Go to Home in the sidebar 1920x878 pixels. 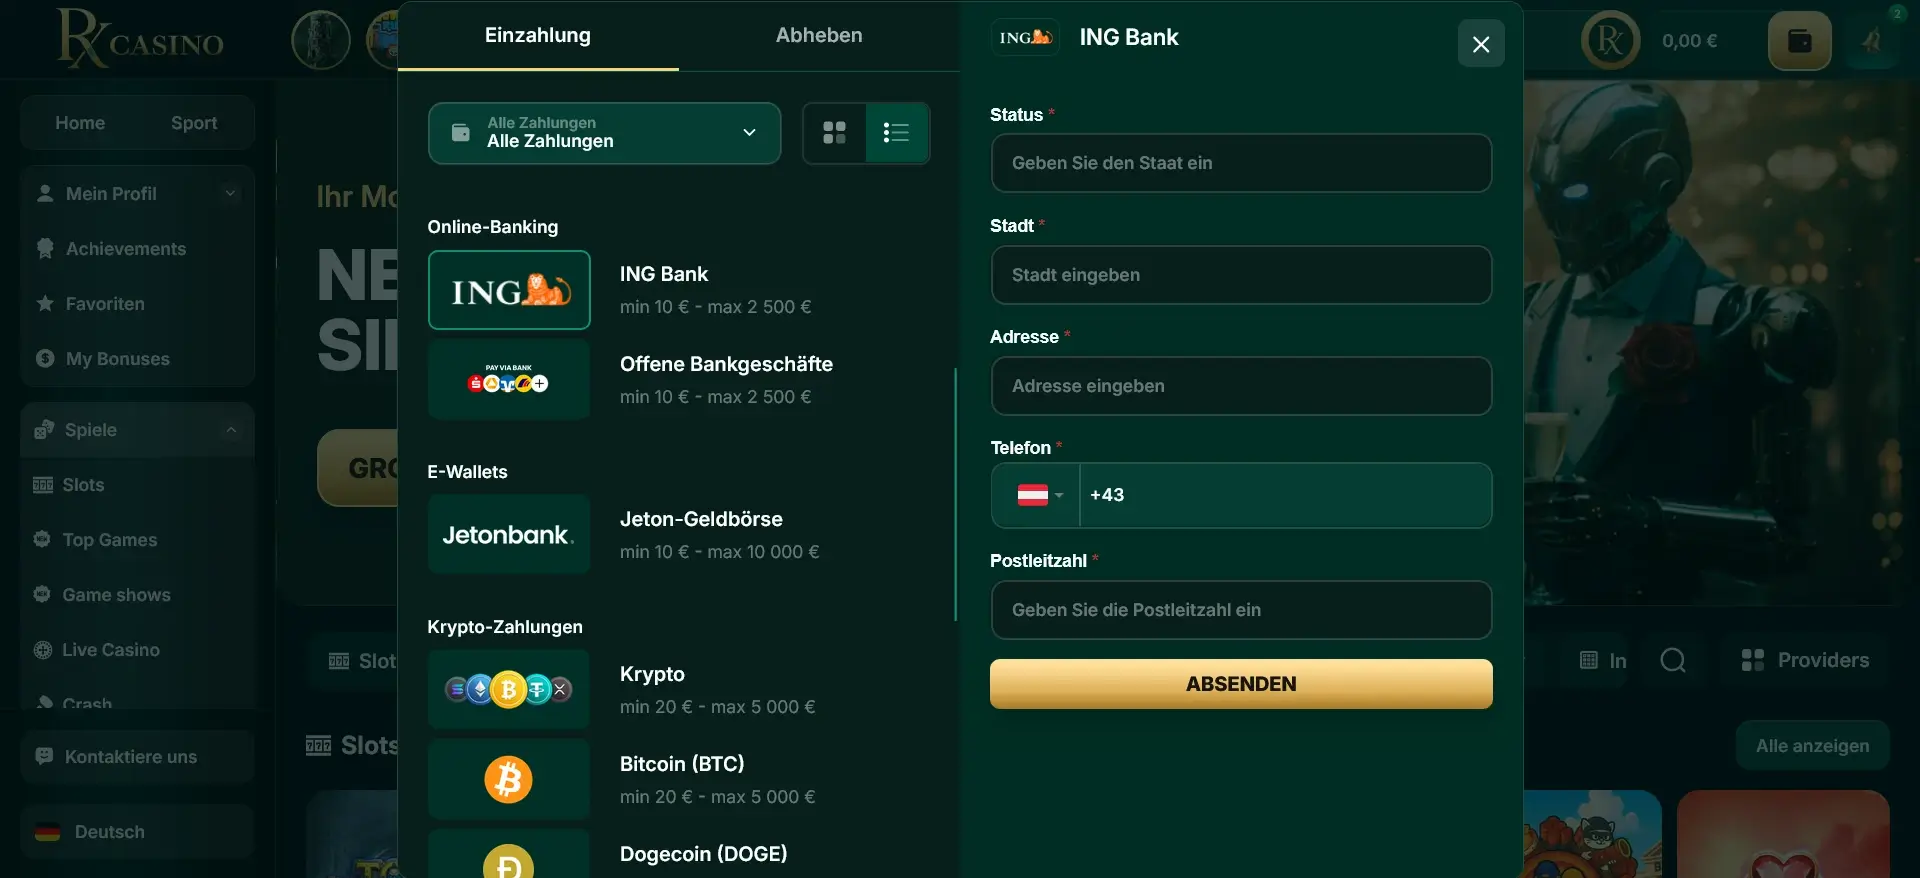pos(80,123)
